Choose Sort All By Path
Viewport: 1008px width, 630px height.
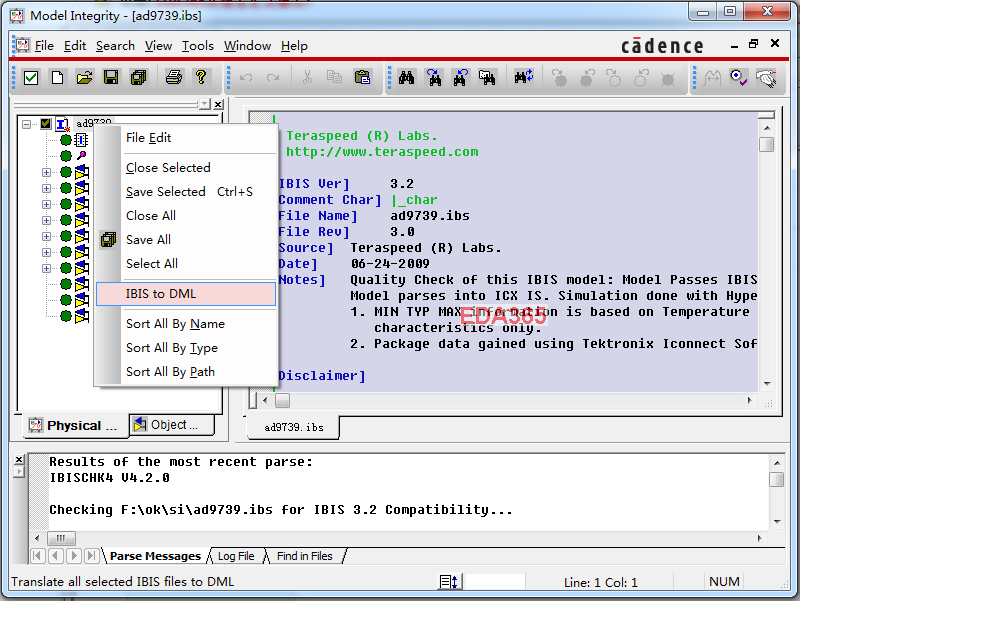(186, 372)
